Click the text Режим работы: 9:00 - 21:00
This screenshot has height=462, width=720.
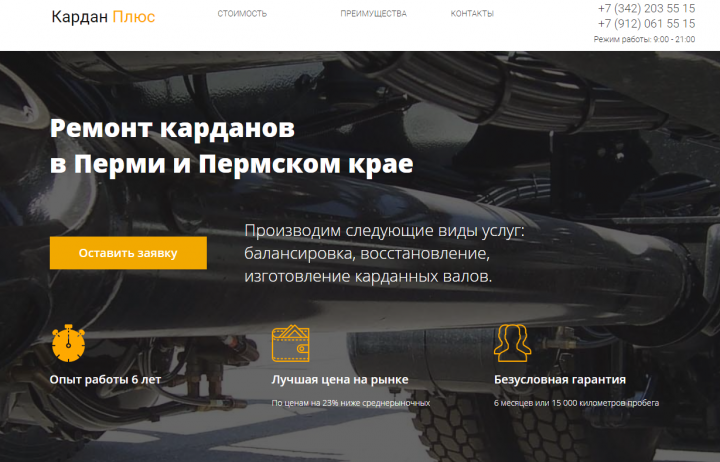coord(644,39)
